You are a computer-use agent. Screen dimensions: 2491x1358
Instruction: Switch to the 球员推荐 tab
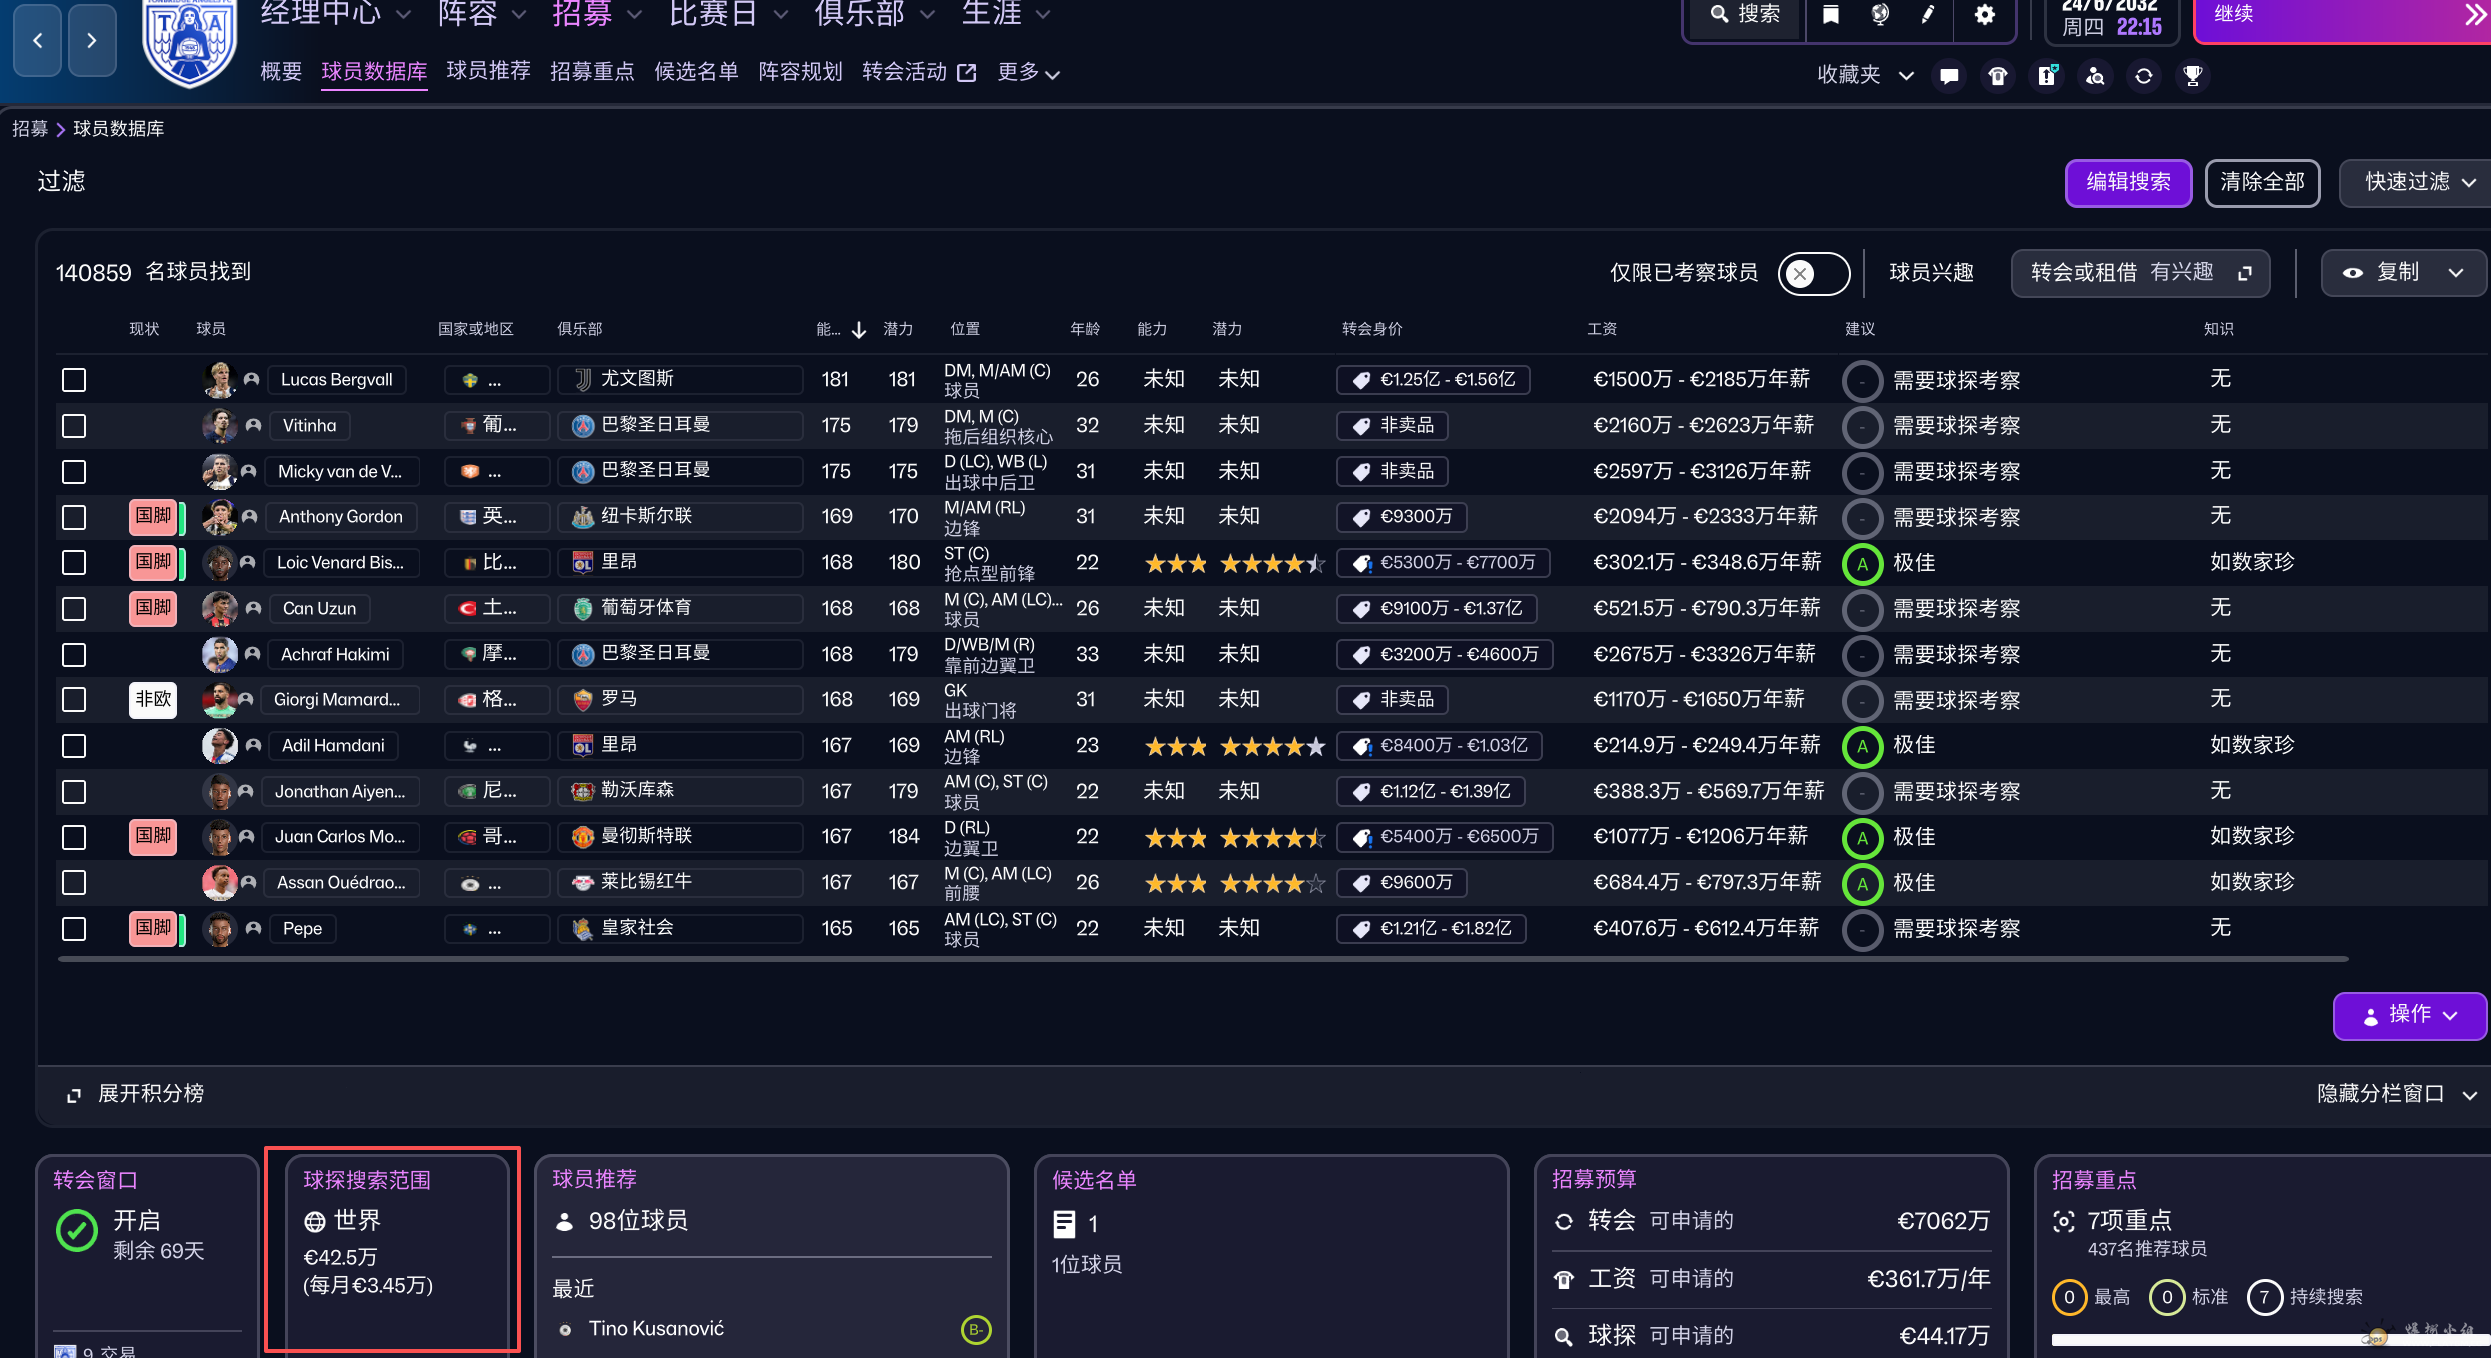click(x=488, y=72)
